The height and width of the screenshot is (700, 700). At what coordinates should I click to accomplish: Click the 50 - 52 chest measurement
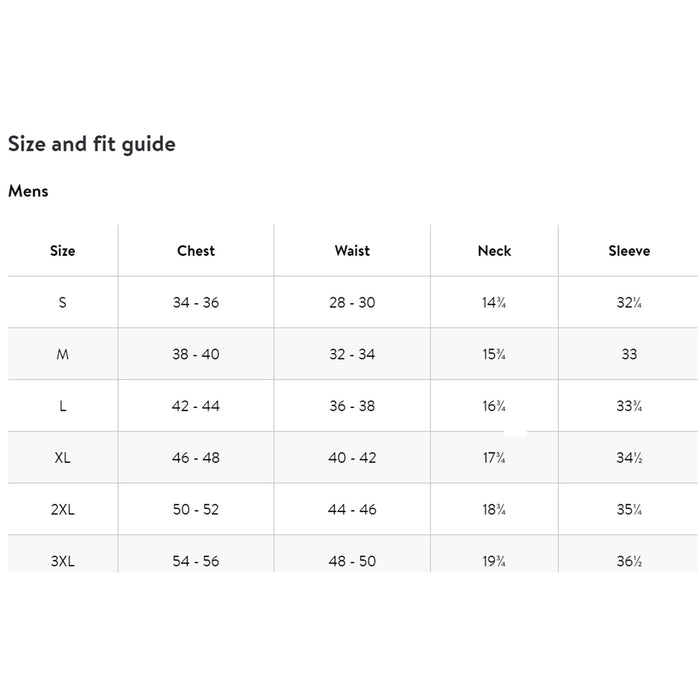(x=196, y=510)
